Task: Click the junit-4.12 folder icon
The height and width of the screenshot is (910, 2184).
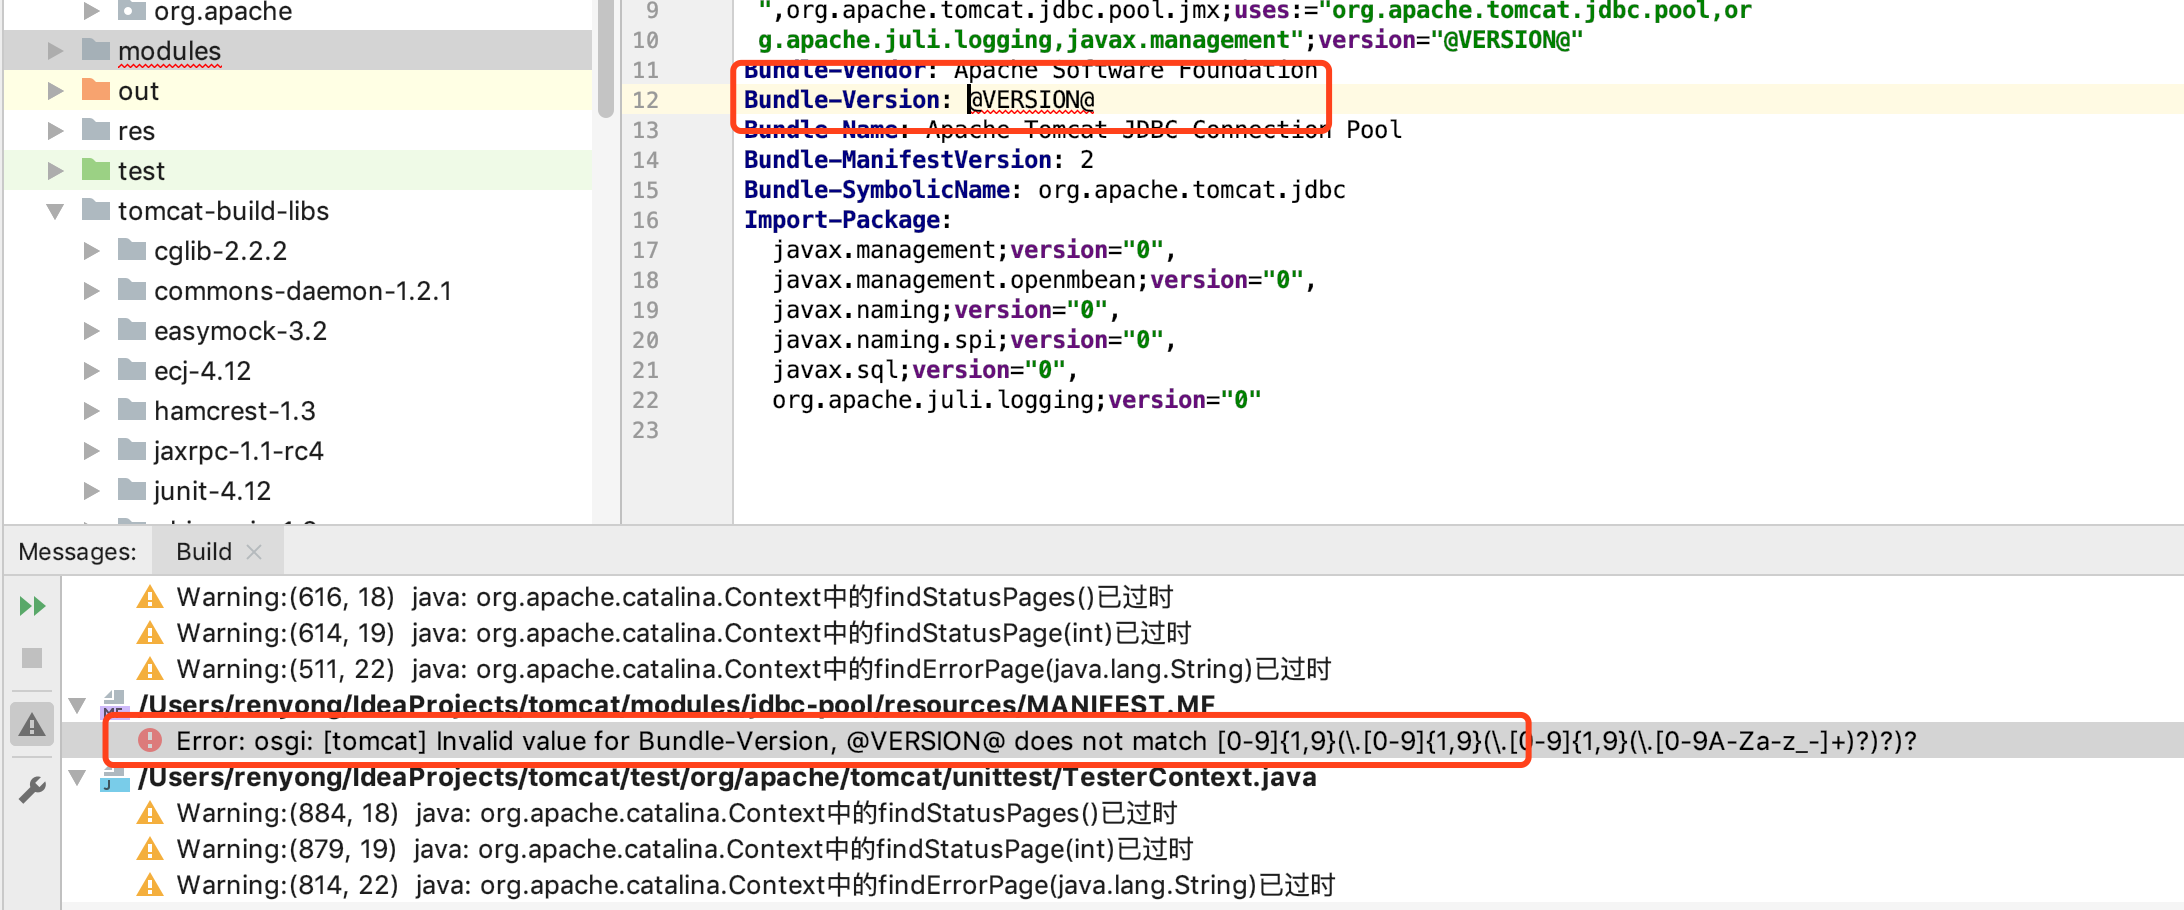Action: click(132, 489)
